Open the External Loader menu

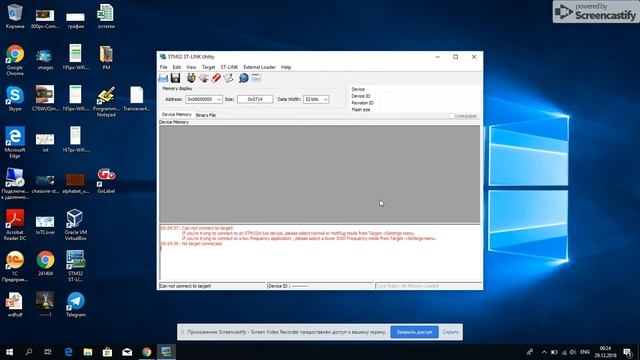[x=259, y=67]
